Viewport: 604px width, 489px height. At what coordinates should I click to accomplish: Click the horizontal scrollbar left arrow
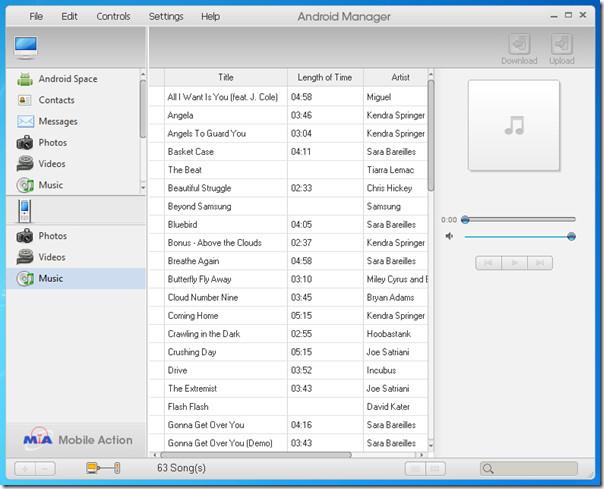[154, 455]
